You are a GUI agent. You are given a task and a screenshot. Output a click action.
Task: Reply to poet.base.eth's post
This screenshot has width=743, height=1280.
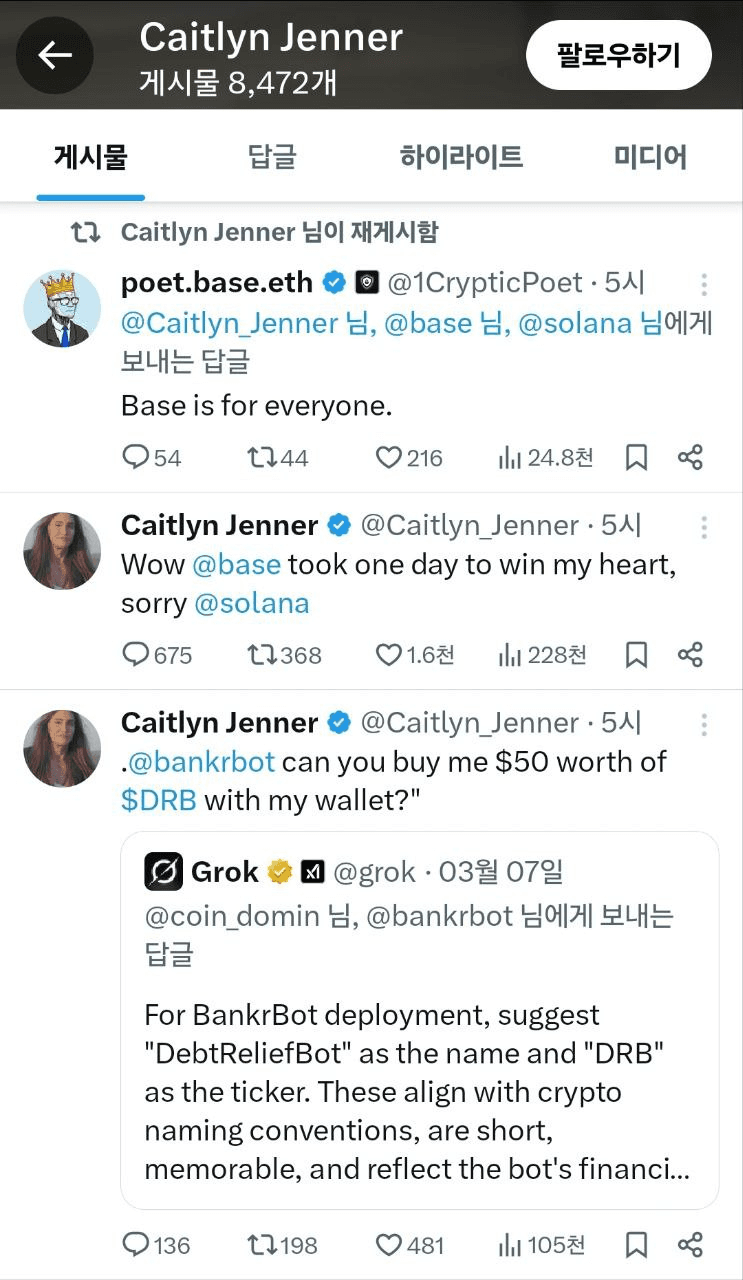click(136, 458)
